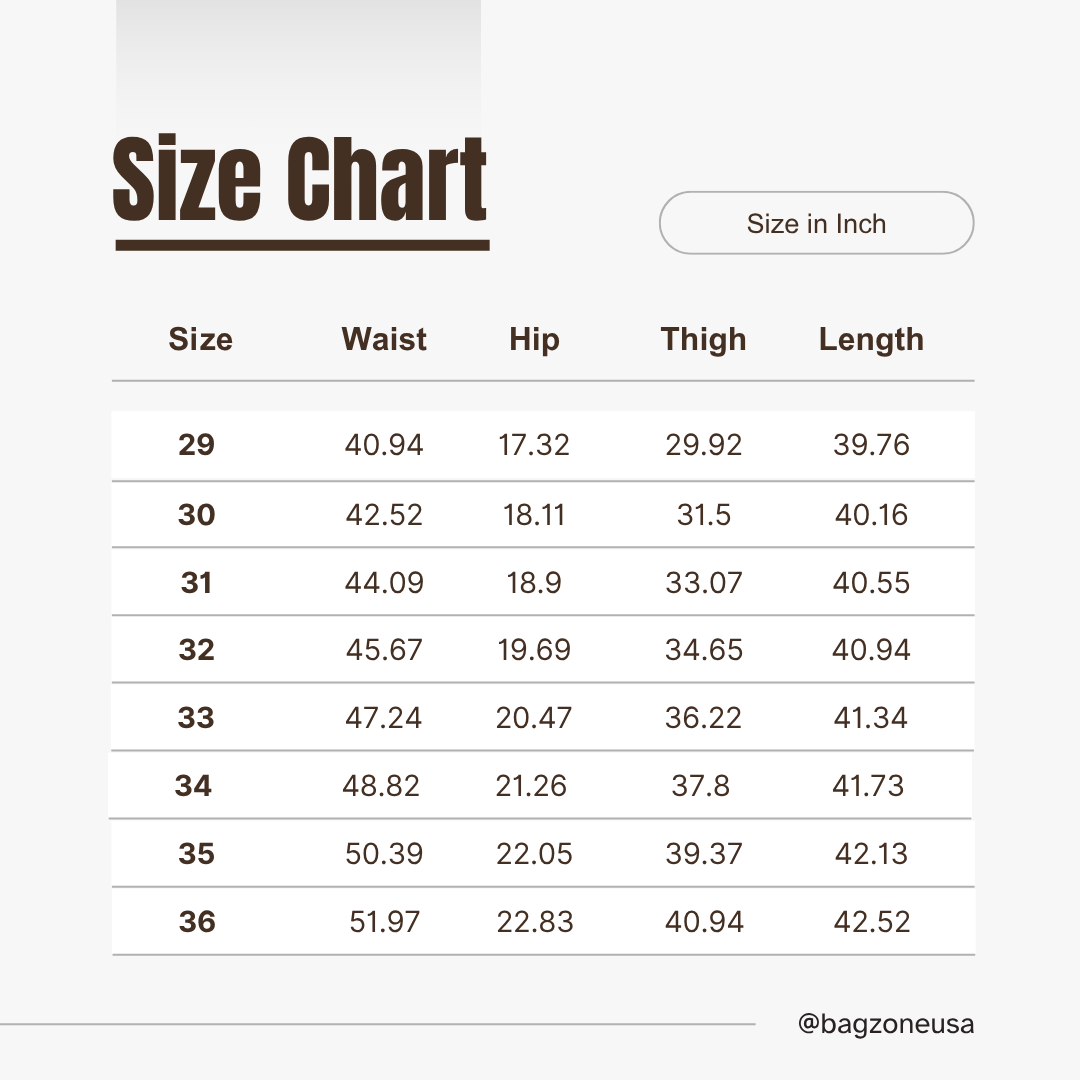Click waist value 51.97
The width and height of the screenshot is (1080, 1080).
[x=384, y=922]
